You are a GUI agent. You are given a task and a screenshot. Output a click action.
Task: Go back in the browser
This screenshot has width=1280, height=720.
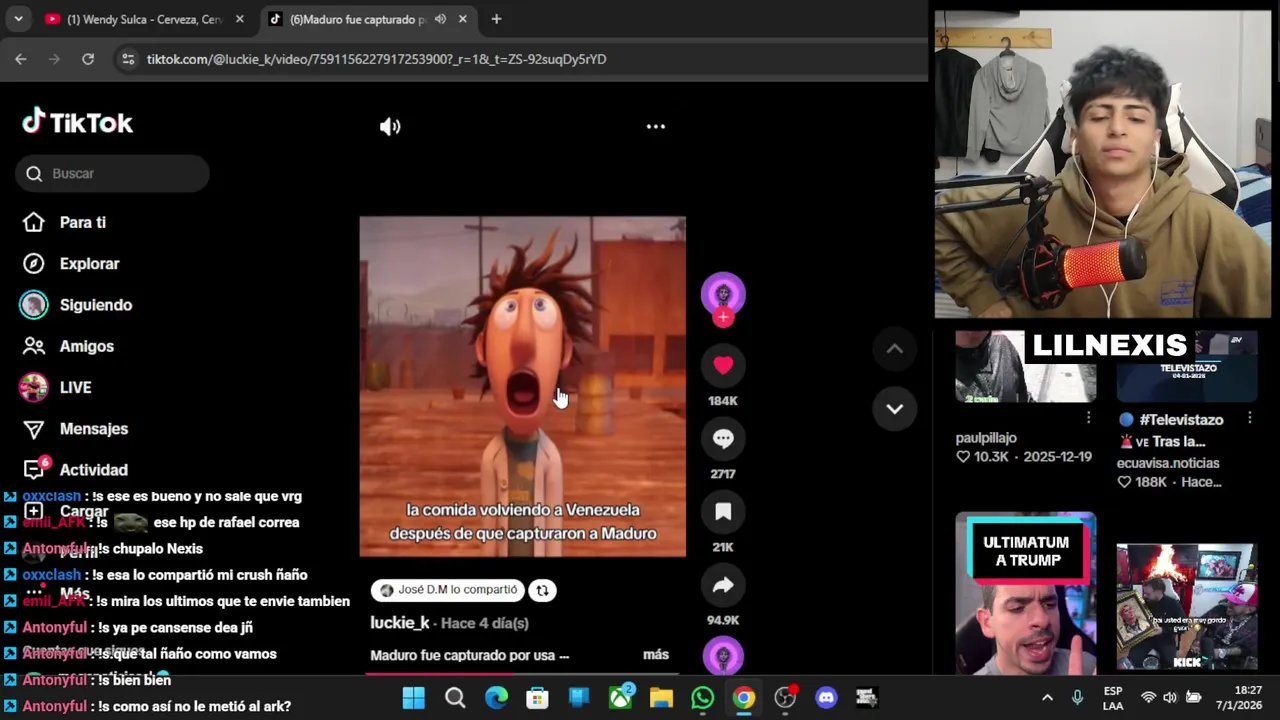(20, 59)
